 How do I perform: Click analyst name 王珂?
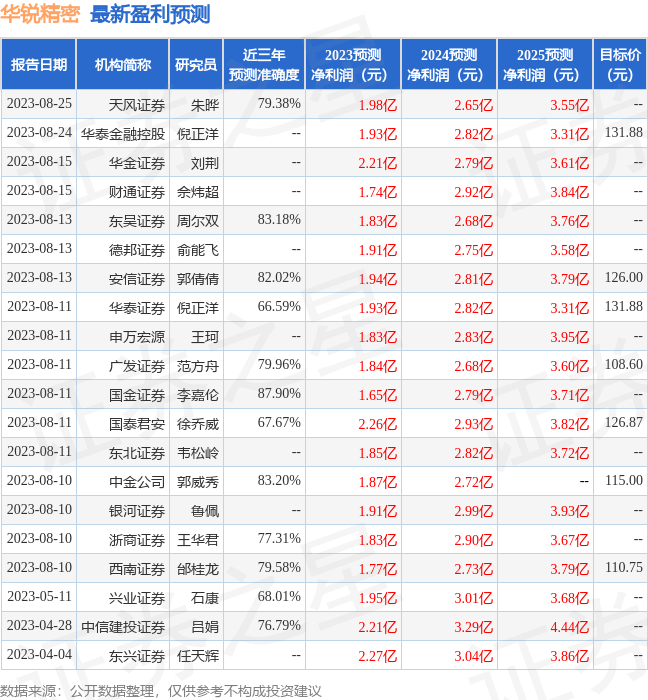pyautogui.click(x=205, y=337)
